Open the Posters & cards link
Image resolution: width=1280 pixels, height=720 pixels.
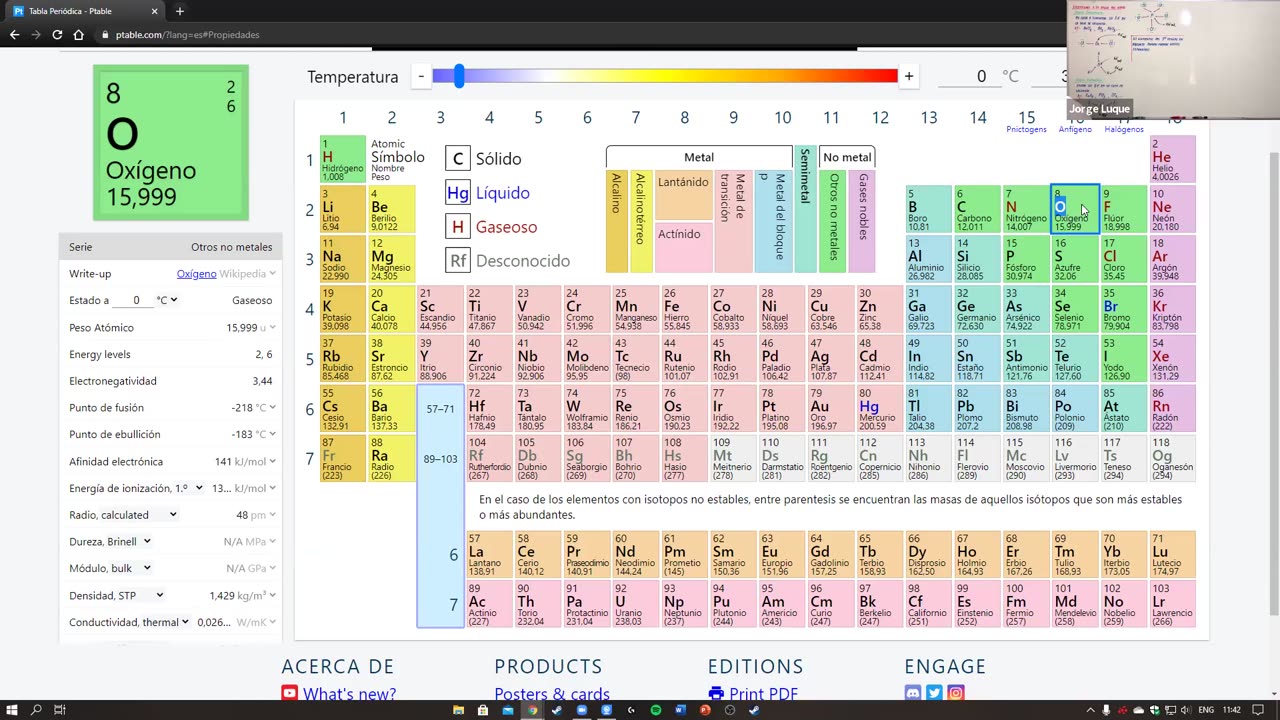(x=552, y=694)
